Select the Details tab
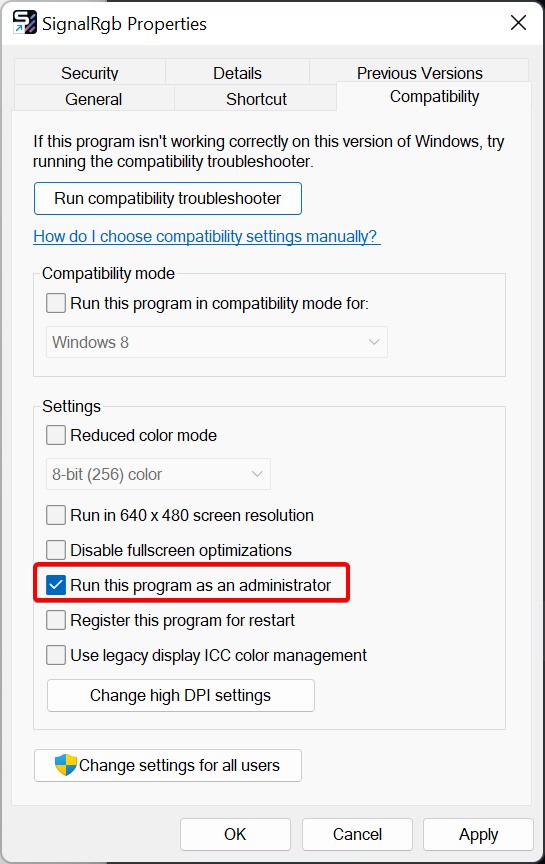 tap(238, 72)
